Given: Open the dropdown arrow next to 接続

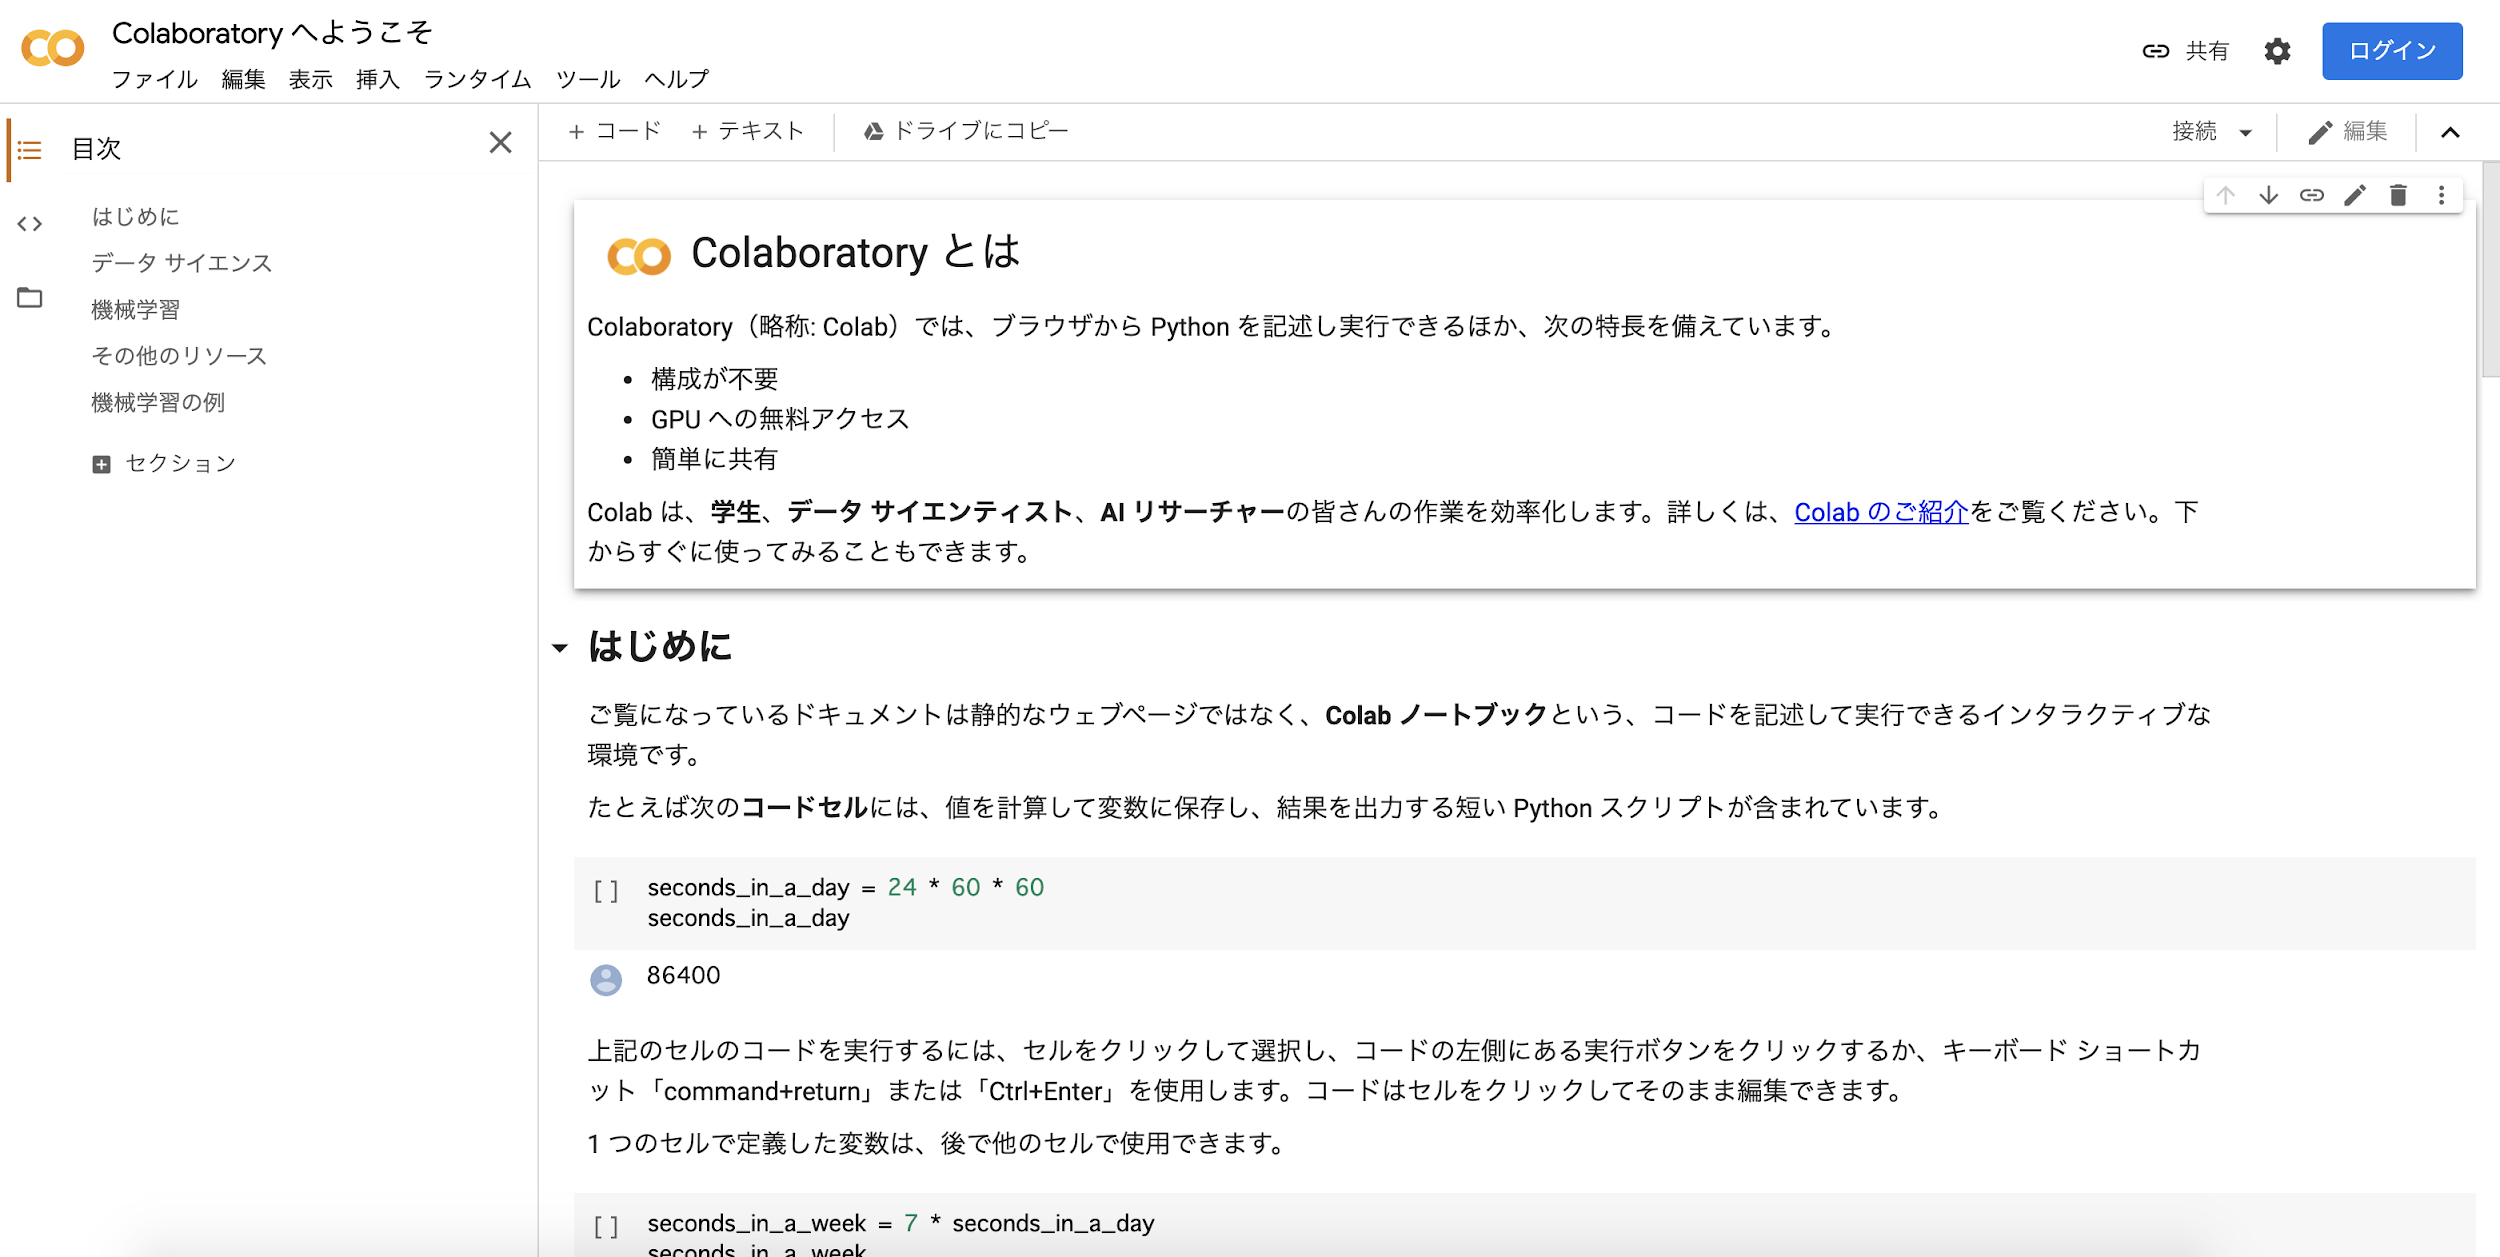Looking at the screenshot, I should coord(2246,133).
